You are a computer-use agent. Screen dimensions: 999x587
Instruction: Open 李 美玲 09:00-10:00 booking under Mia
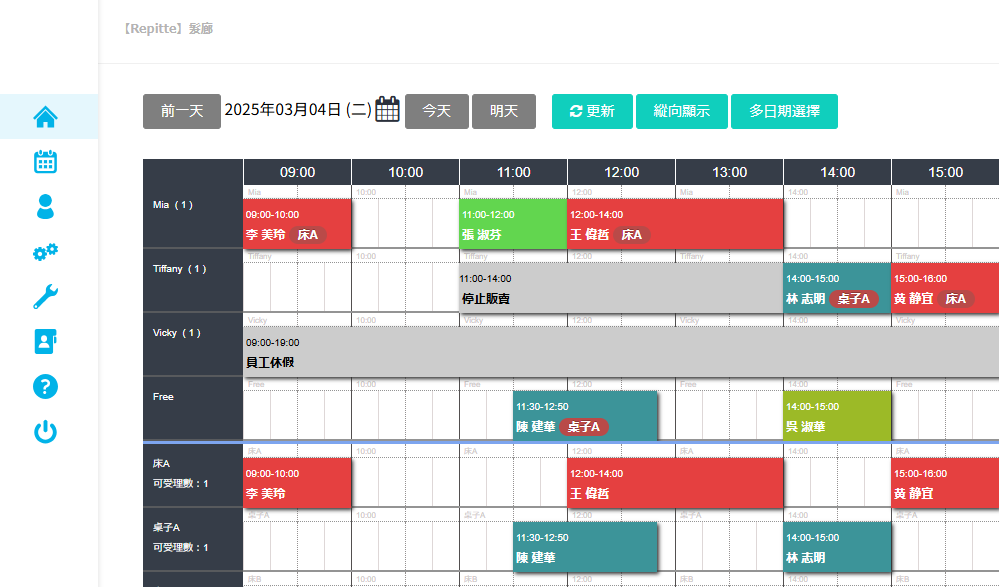(x=297, y=224)
